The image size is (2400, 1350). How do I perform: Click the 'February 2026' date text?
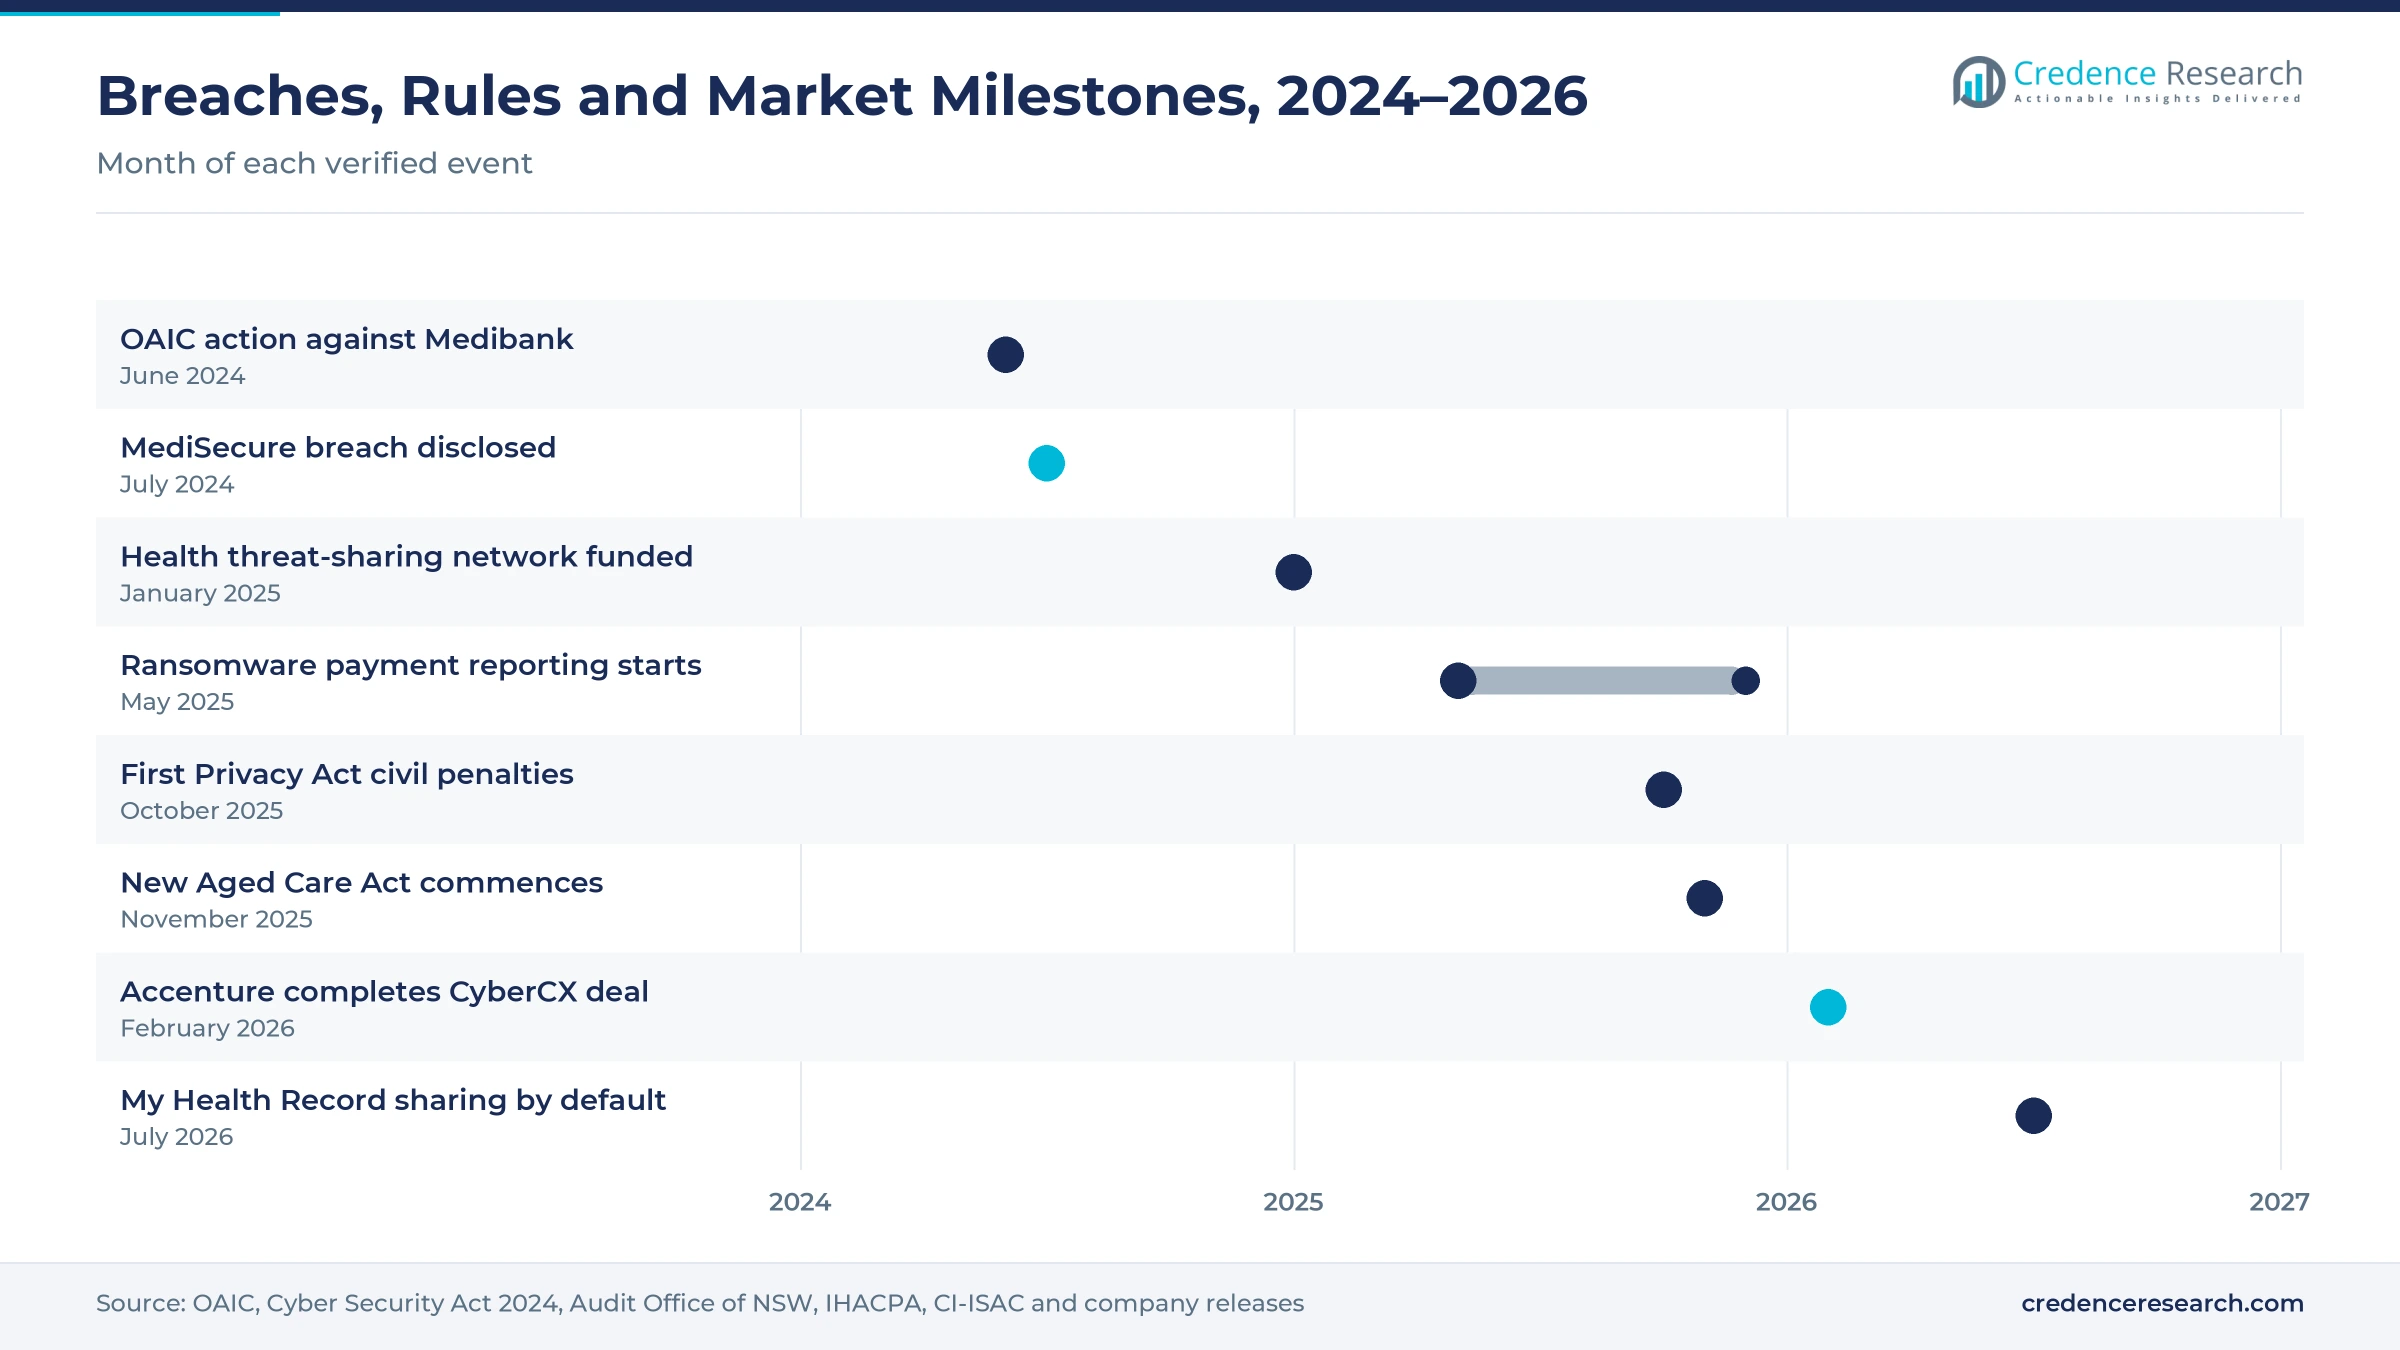(207, 1029)
